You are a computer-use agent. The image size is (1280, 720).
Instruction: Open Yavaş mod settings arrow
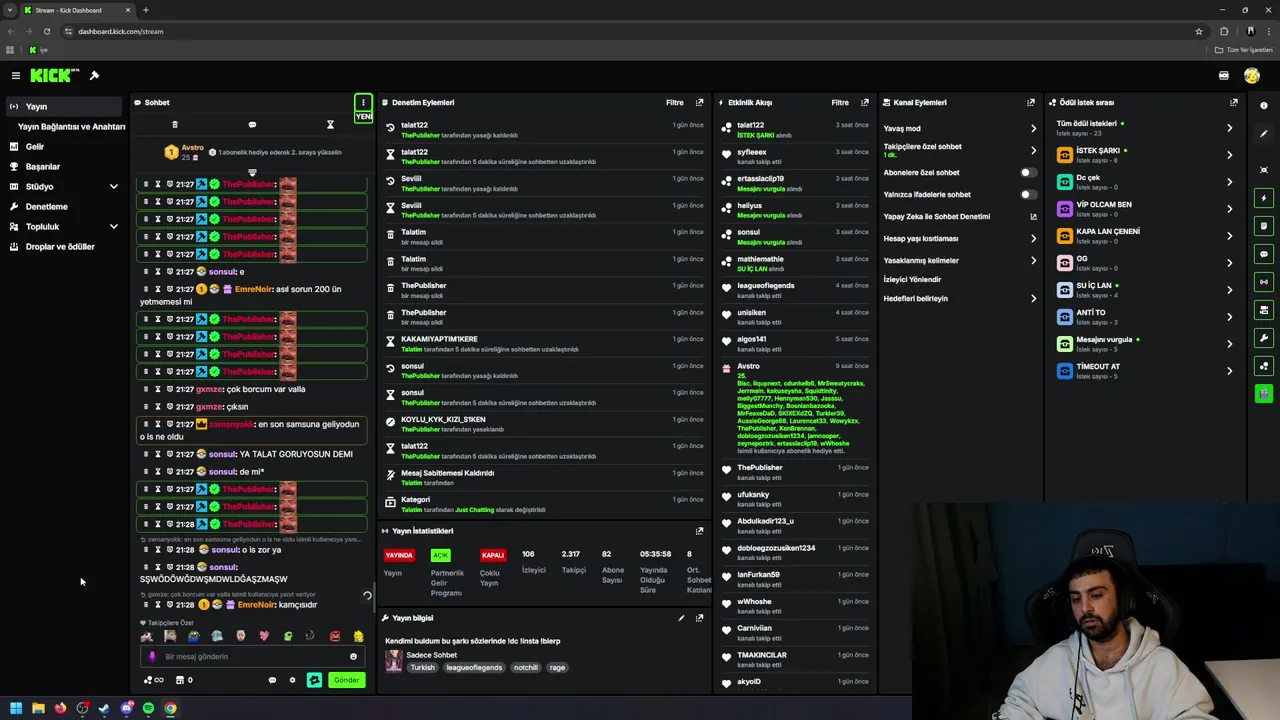coord(1033,128)
